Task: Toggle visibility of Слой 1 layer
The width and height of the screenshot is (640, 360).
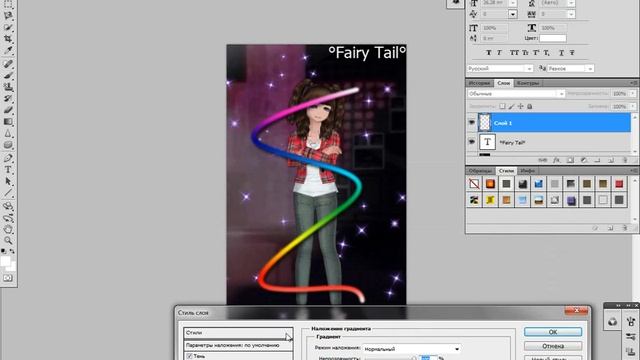Action: [471, 123]
